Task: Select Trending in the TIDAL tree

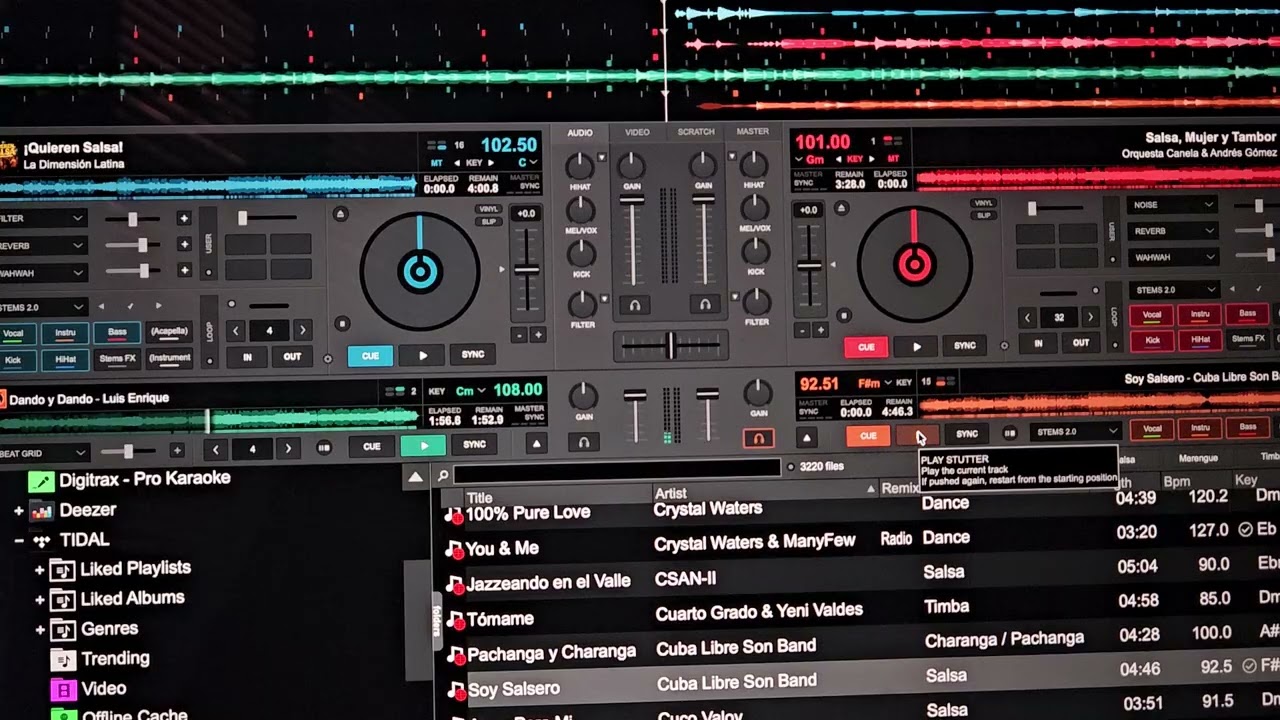Action: [103, 659]
